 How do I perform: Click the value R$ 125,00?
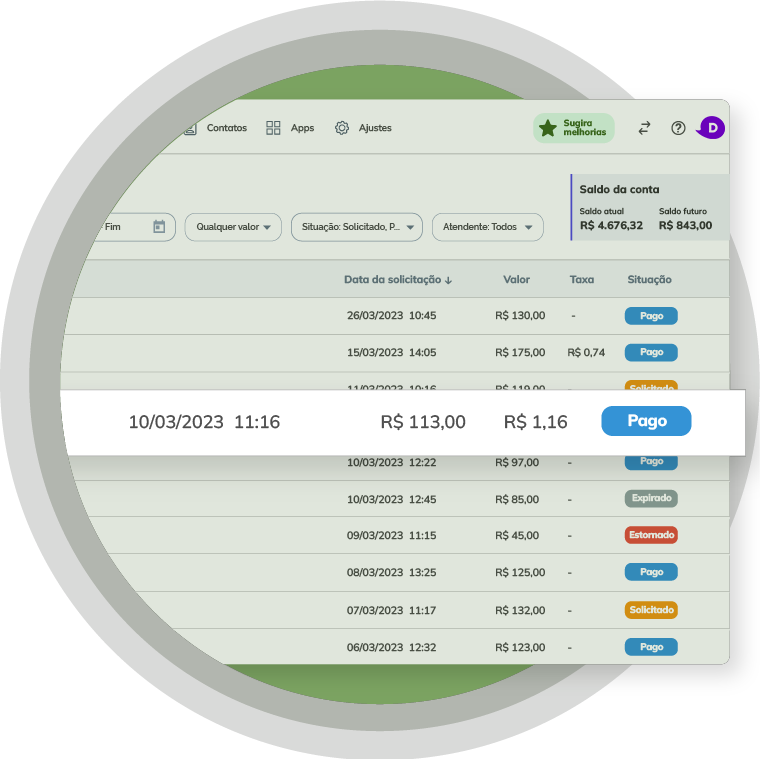(520, 572)
